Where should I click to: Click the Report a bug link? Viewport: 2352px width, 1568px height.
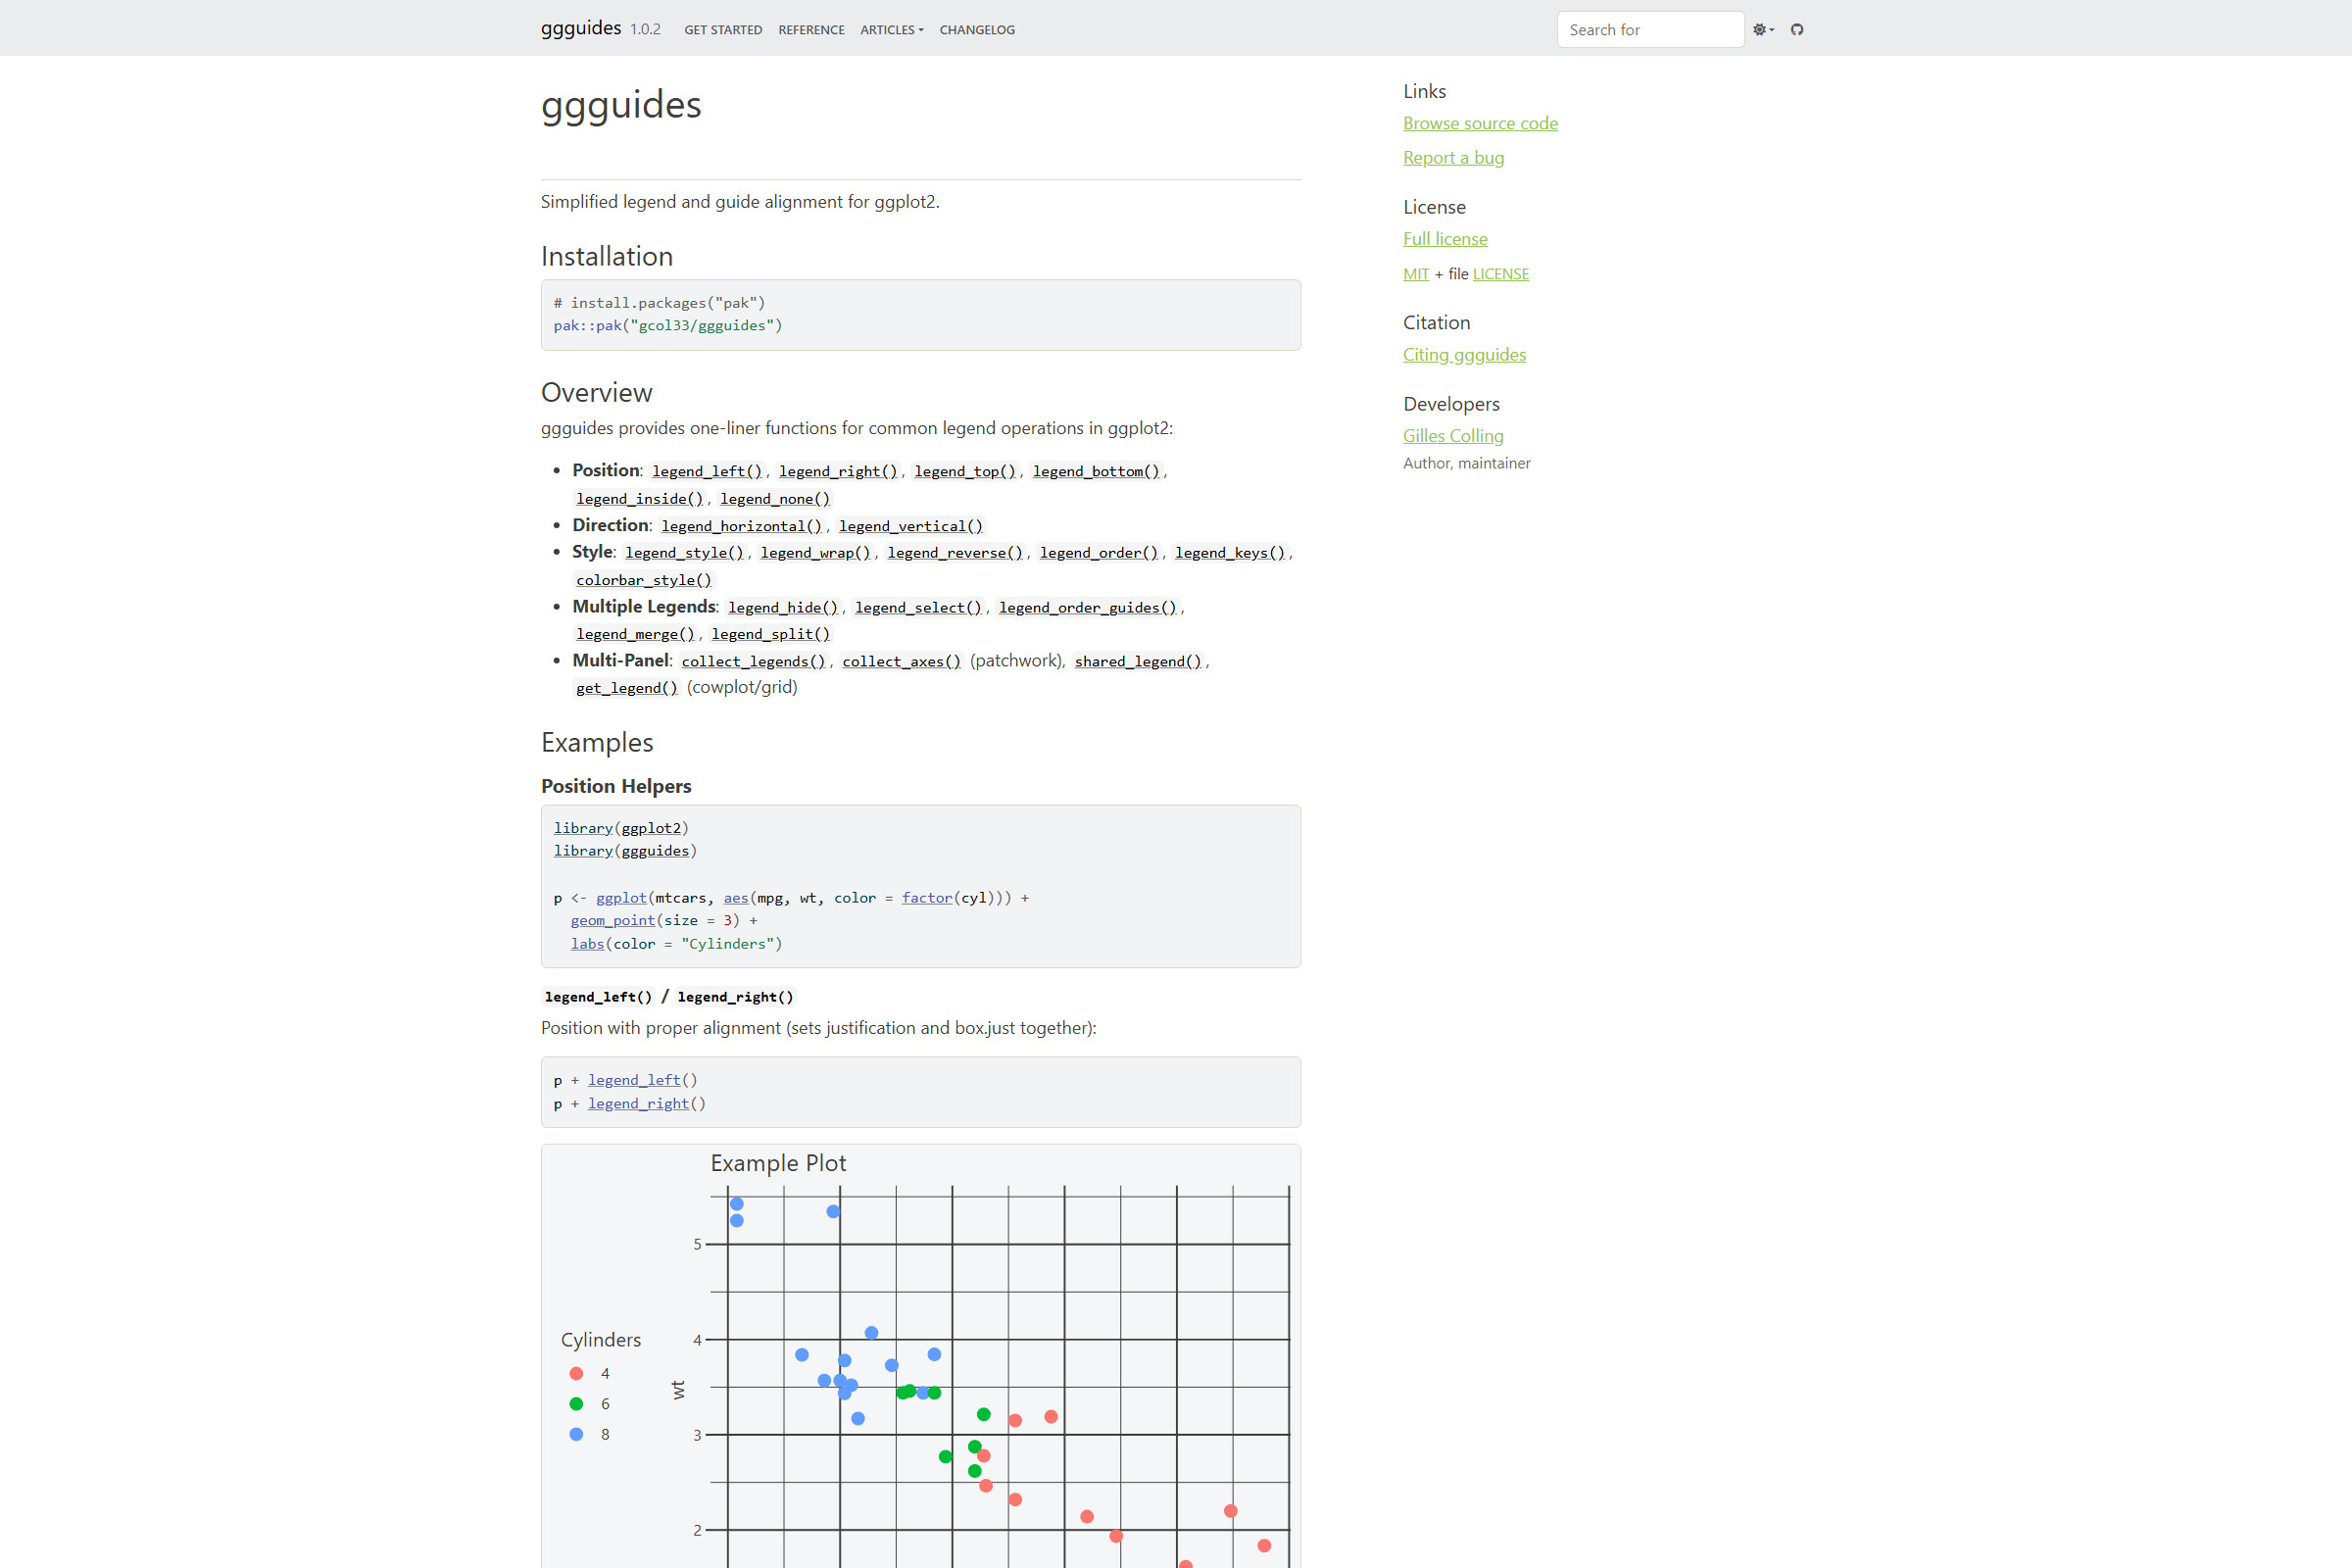coord(1453,157)
